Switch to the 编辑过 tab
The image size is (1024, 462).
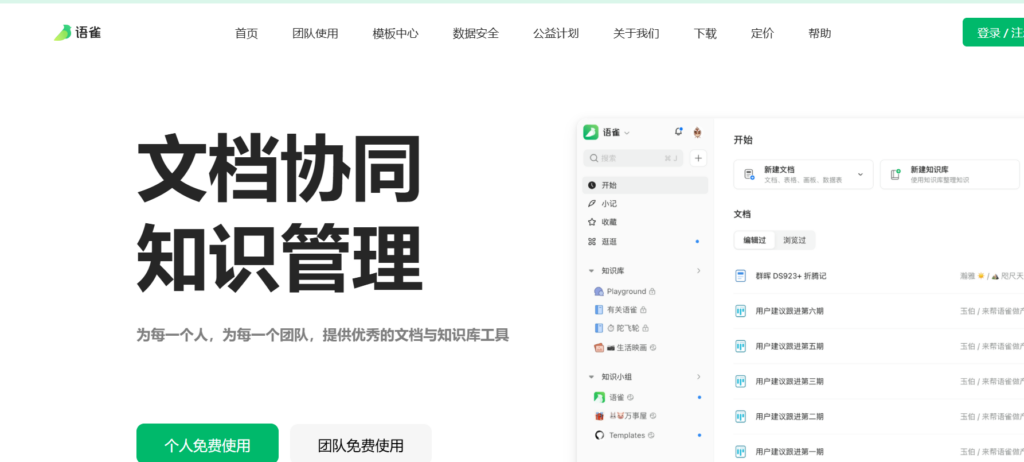coord(754,240)
